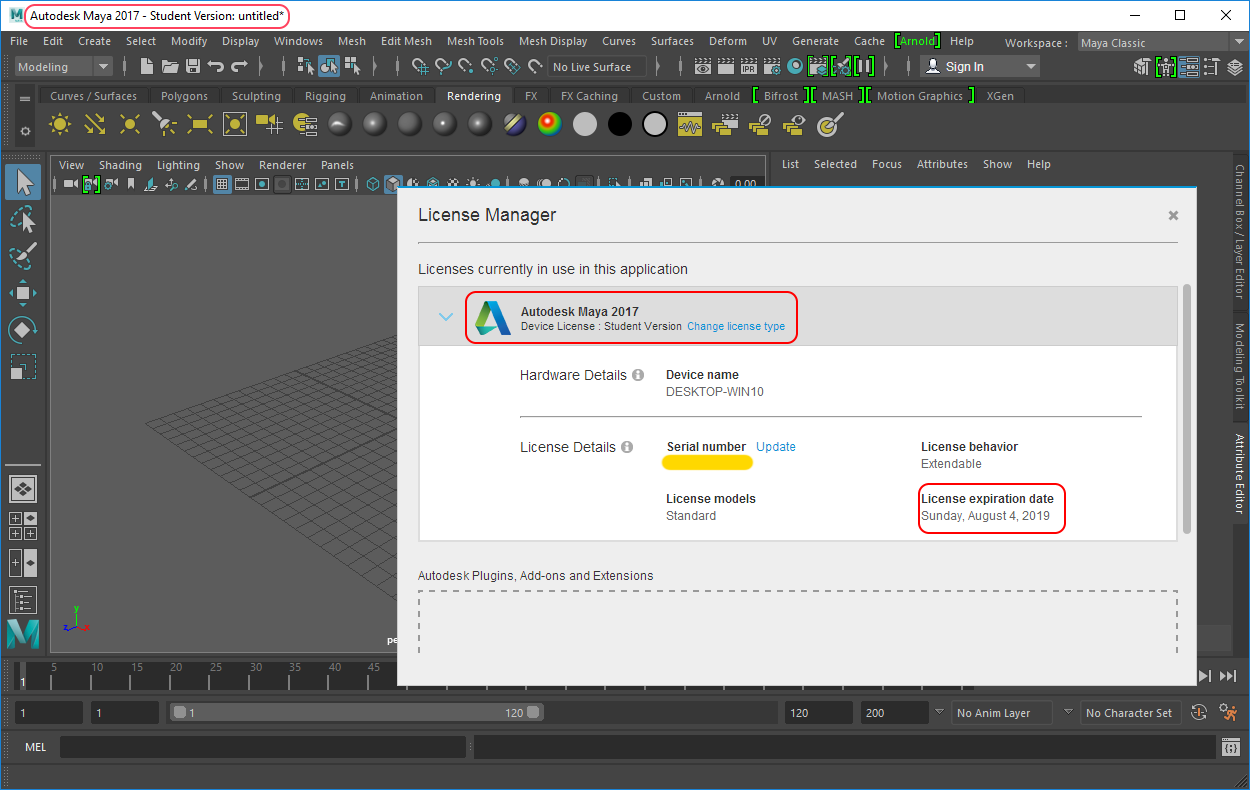Open the Mesh Tools menu

point(475,41)
